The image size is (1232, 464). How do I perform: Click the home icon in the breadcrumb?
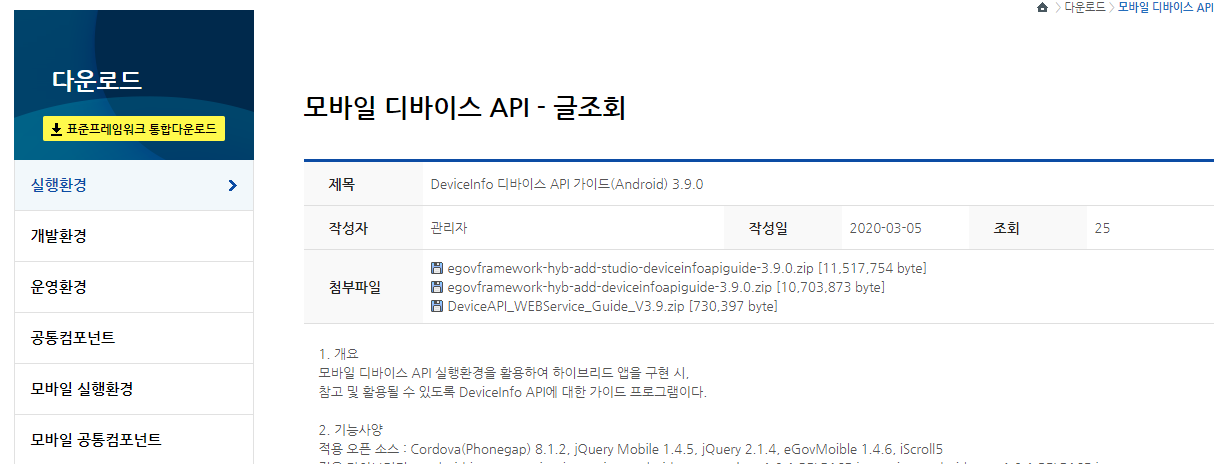[x=1043, y=8]
